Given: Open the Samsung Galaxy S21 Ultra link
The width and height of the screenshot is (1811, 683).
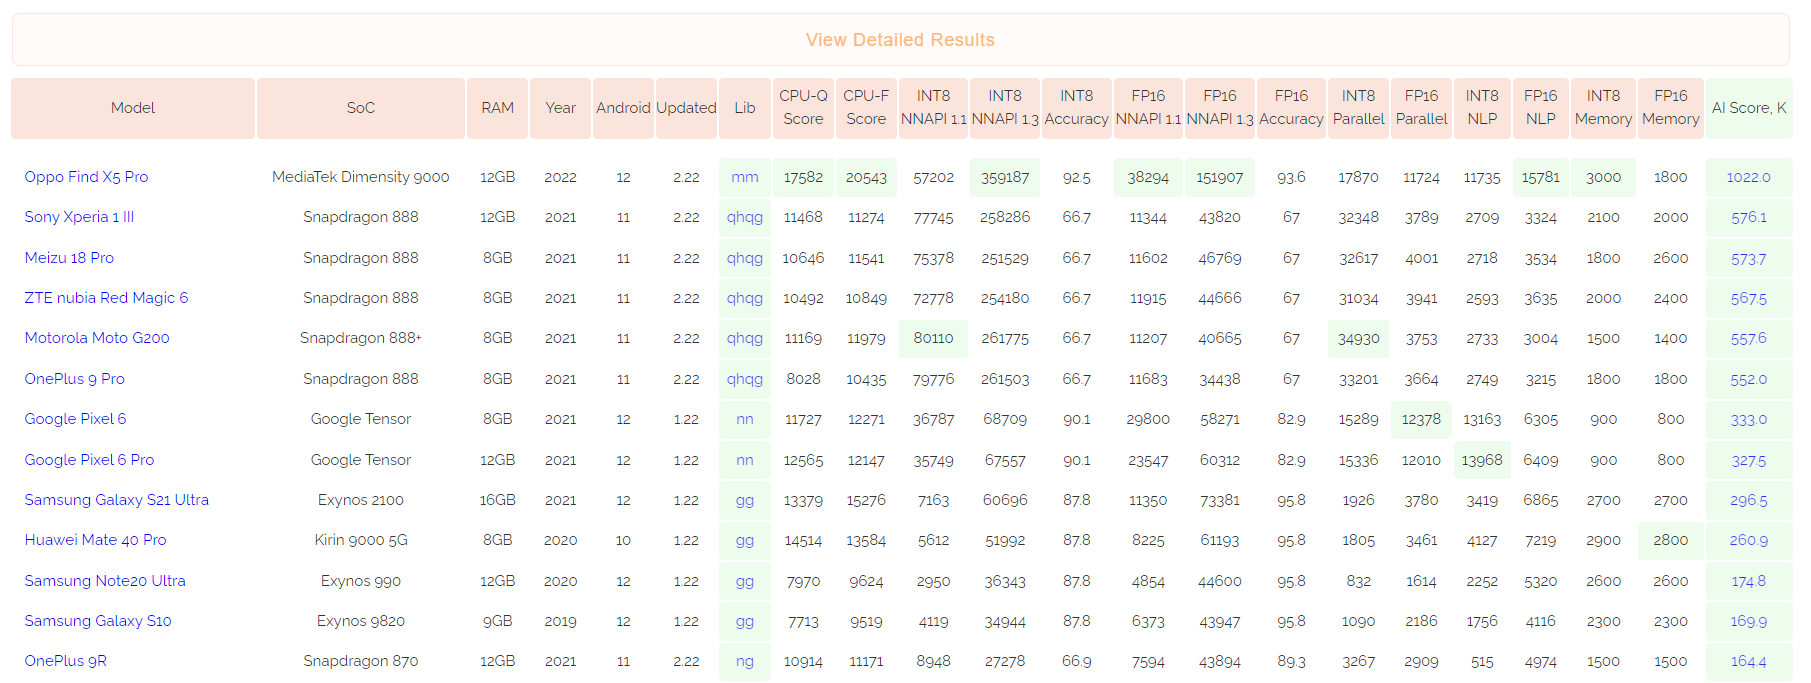Looking at the screenshot, I should (116, 500).
